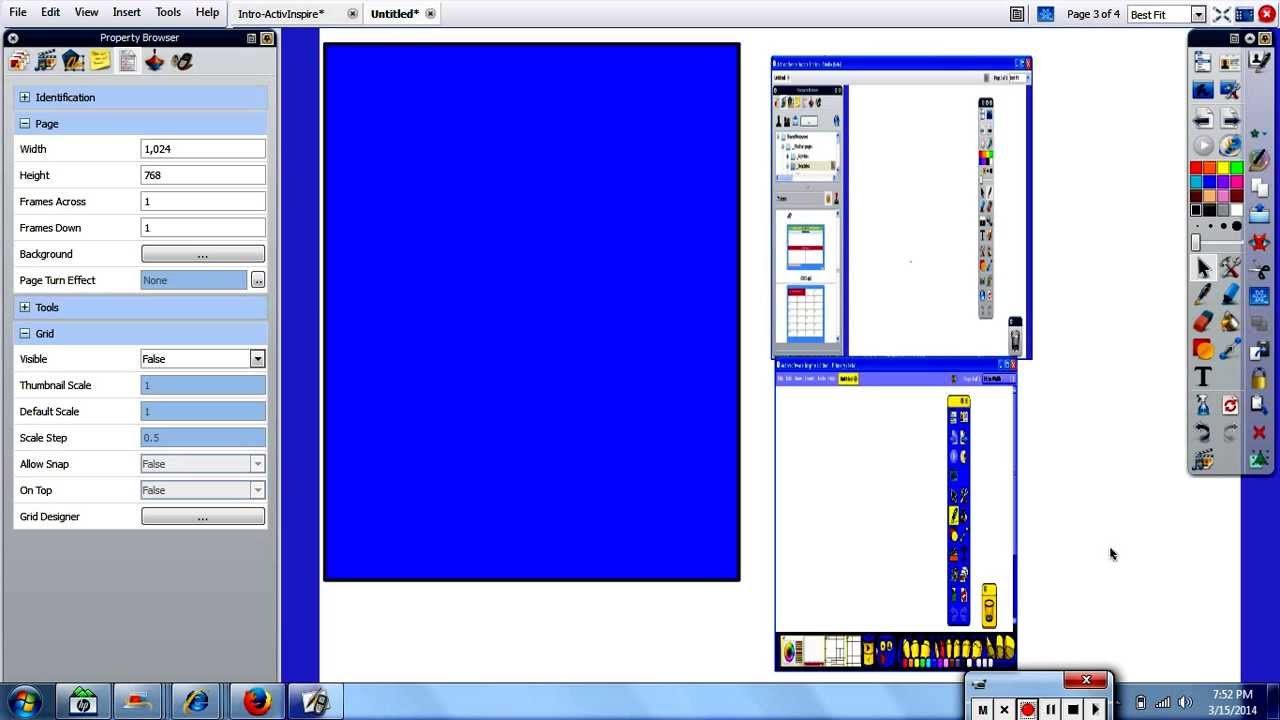Select the Text tool
This screenshot has height=720, width=1280.
pyautogui.click(x=1203, y=377)
